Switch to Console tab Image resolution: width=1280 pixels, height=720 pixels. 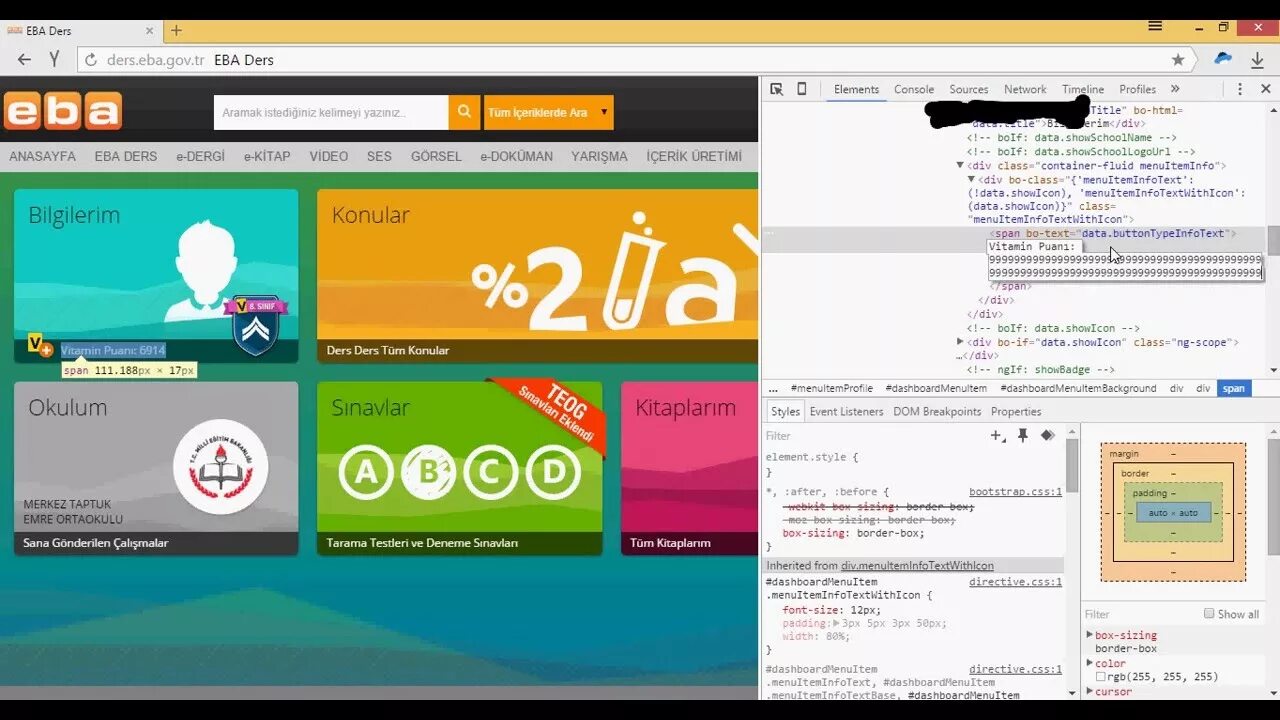click(914, 89)
